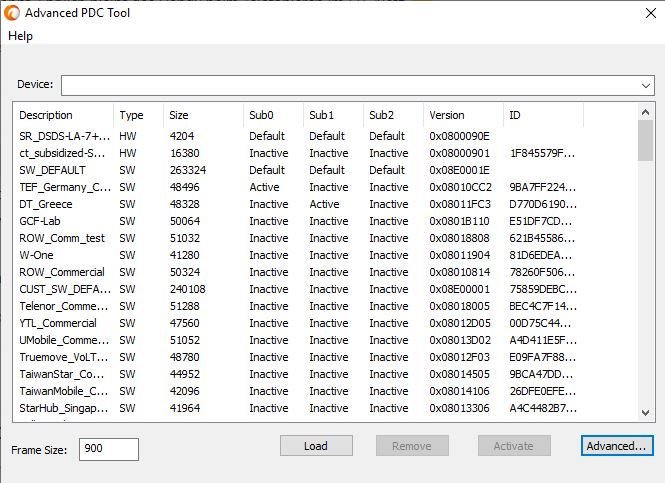Sort by Size column header
665x483 pixels.
click(x=204, y=115)
